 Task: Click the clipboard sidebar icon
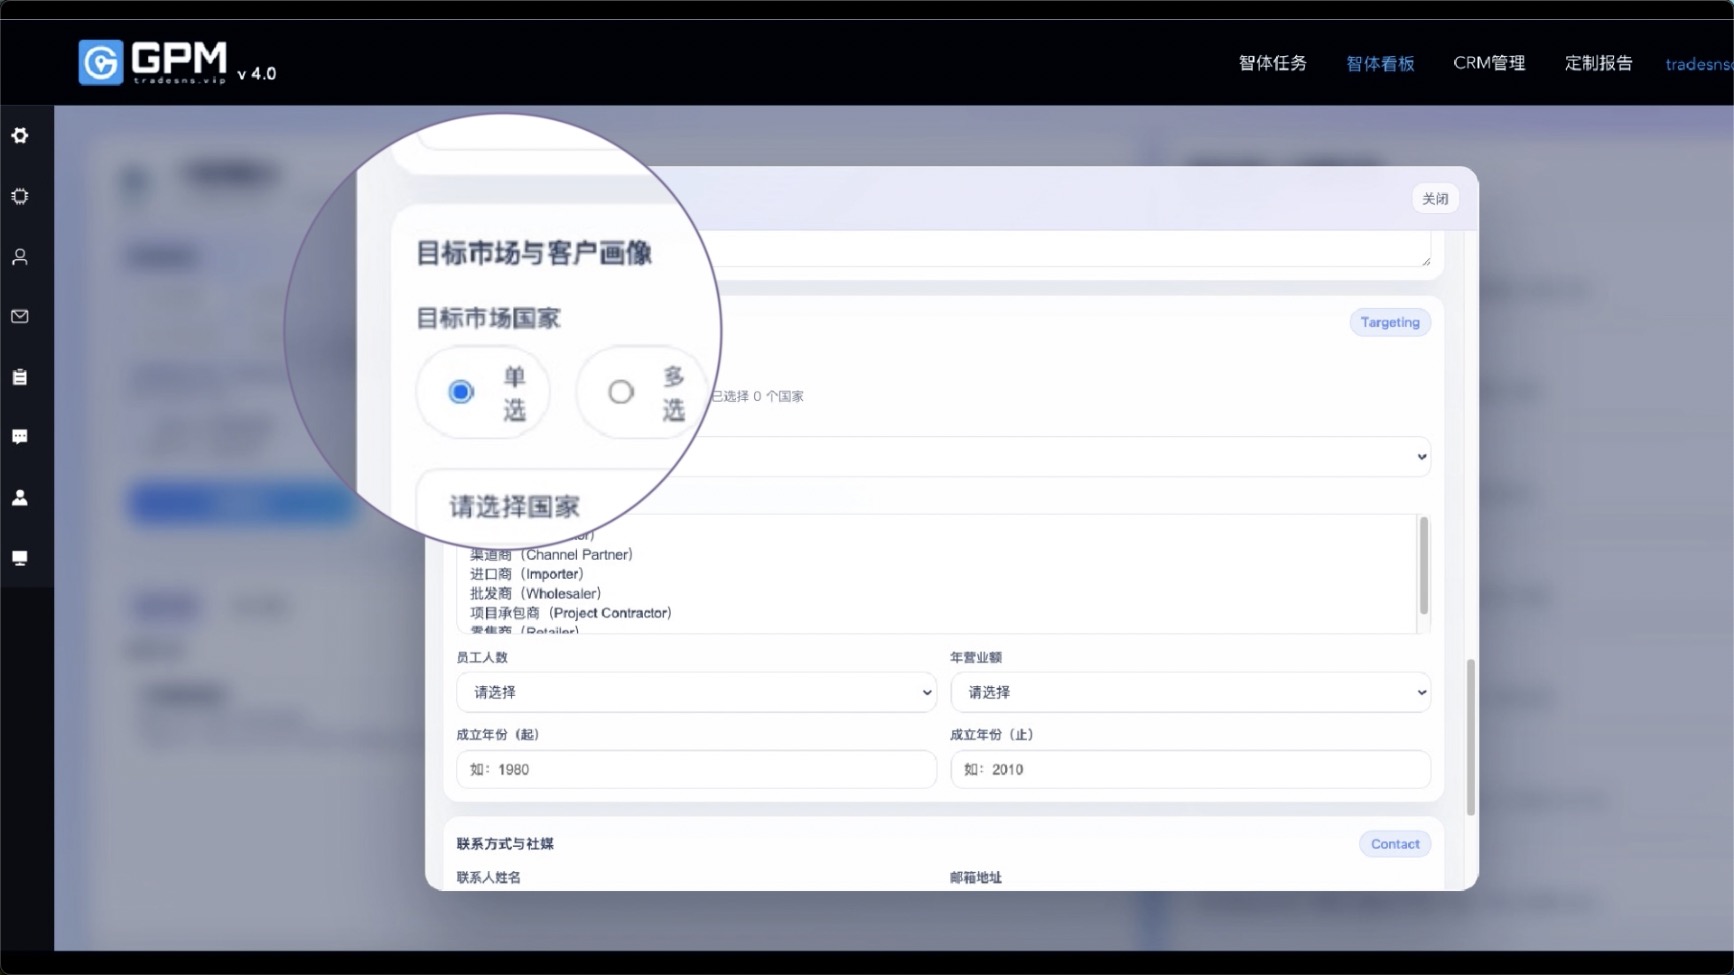[x=20, y=377]
